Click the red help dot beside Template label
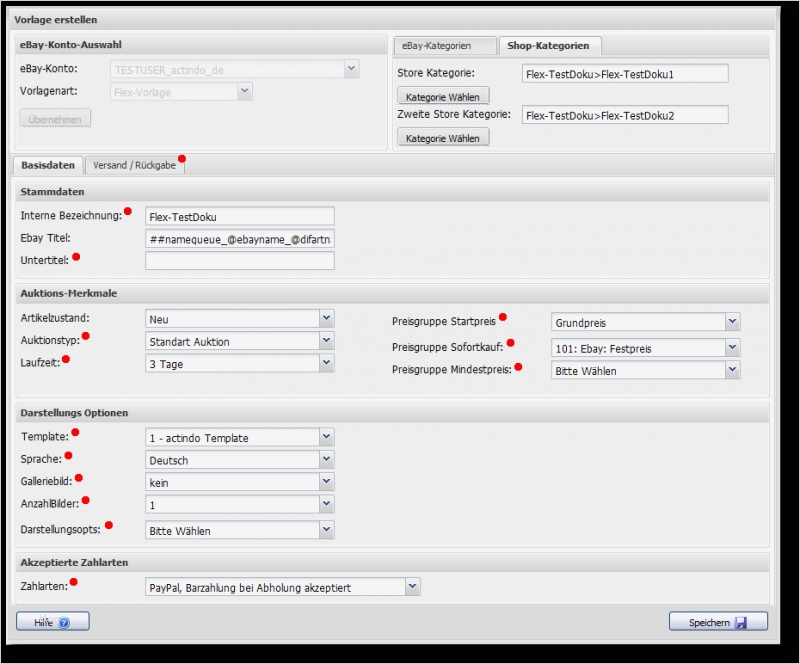 coord(76,432)
